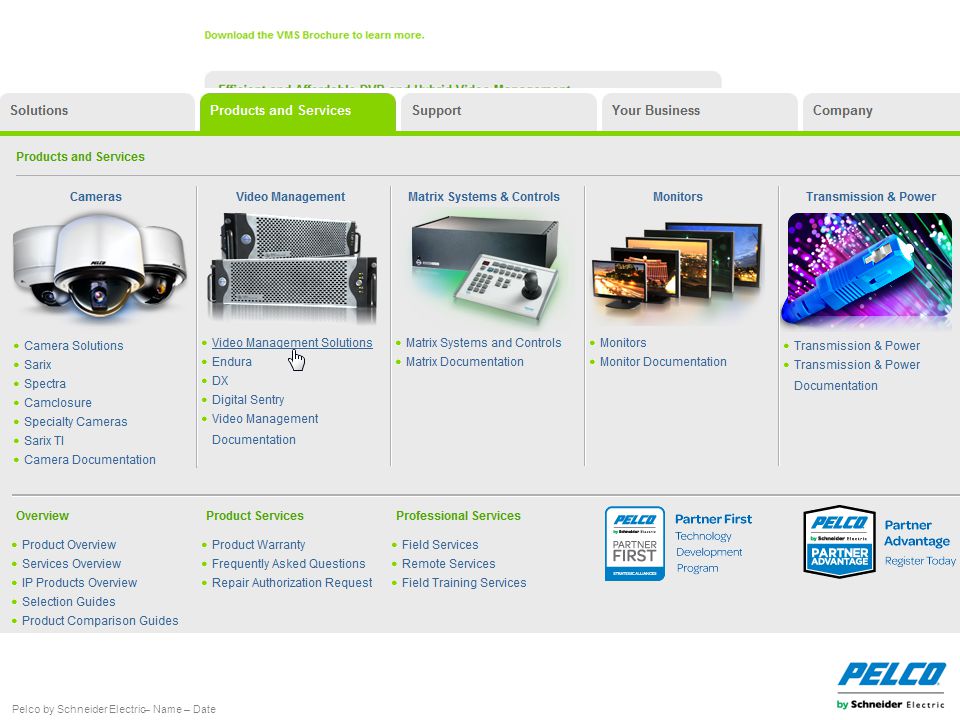Open the Your Business tab
Image resolution: width=960 pixels, height=720 pixels.
[699, 111]
